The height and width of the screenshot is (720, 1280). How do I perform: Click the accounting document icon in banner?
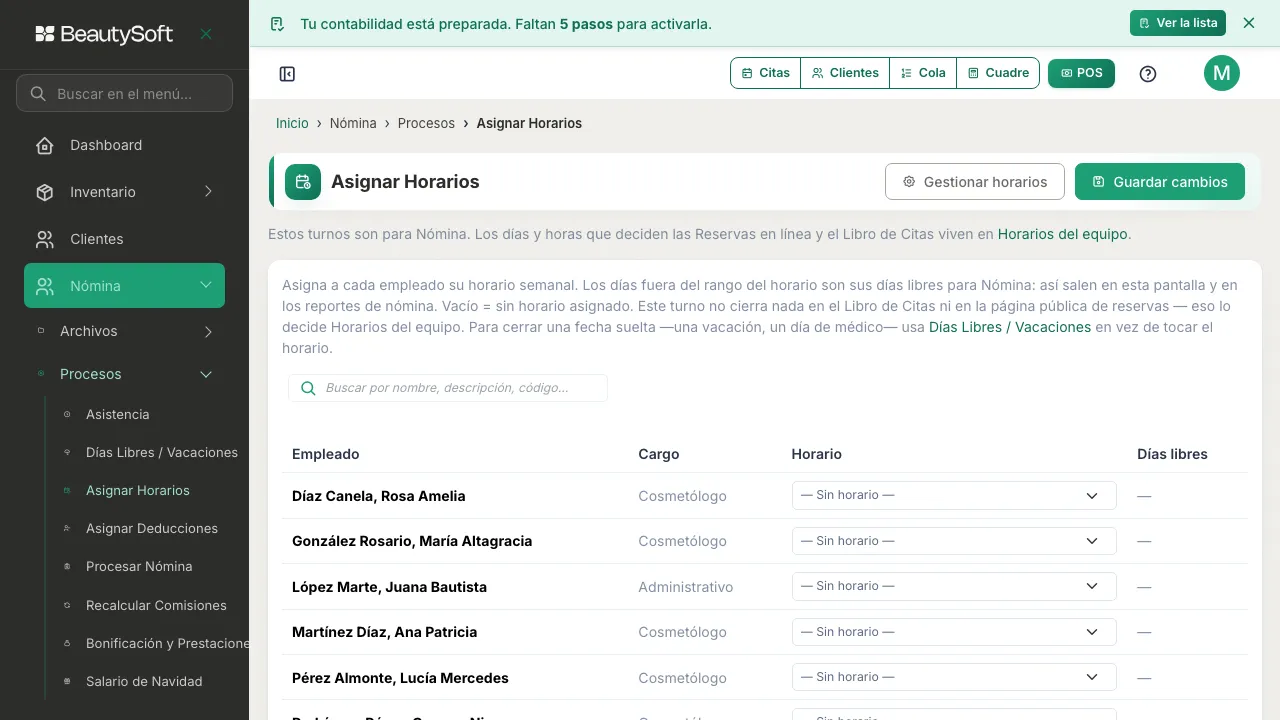click(278, 23)
